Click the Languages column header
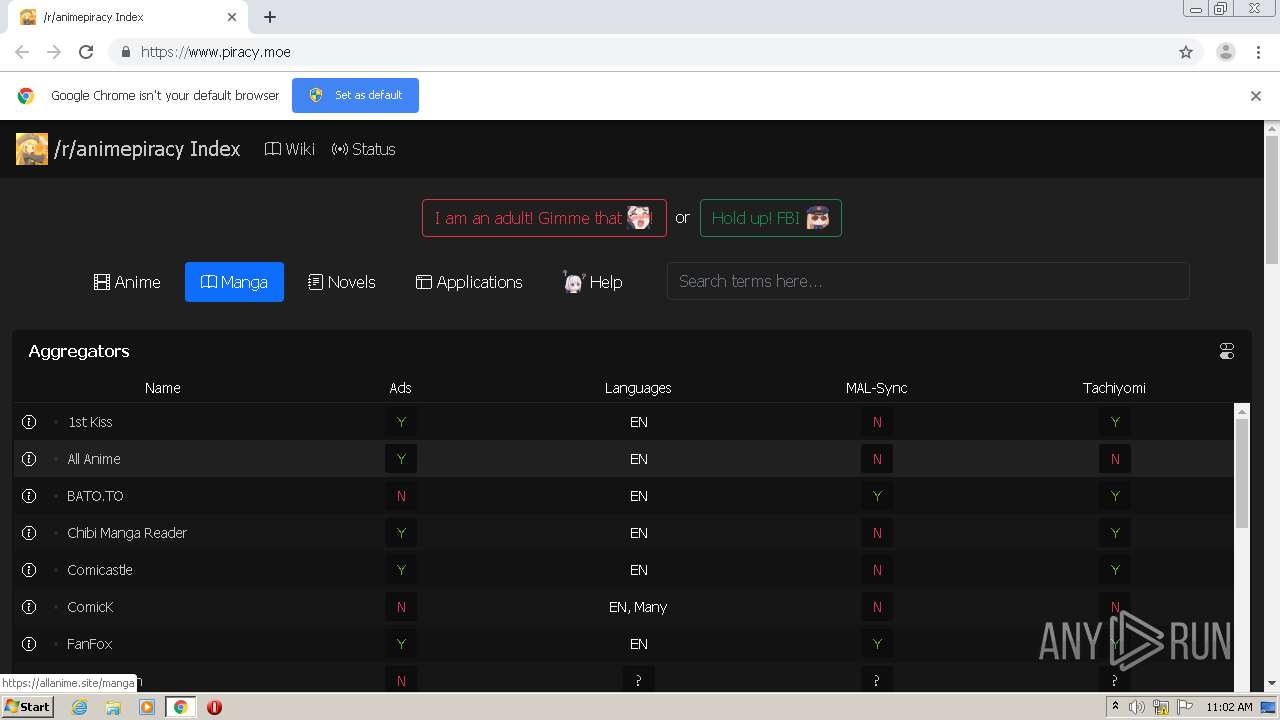Viewport: 1280px width, 720px height. pyautogui.click(x=638, y=388)
